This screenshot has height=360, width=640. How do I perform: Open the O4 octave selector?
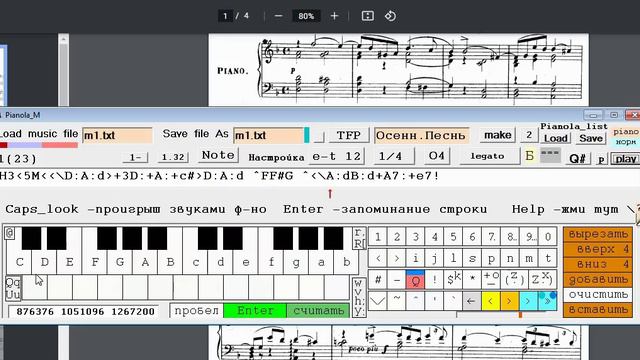[436, 156]
